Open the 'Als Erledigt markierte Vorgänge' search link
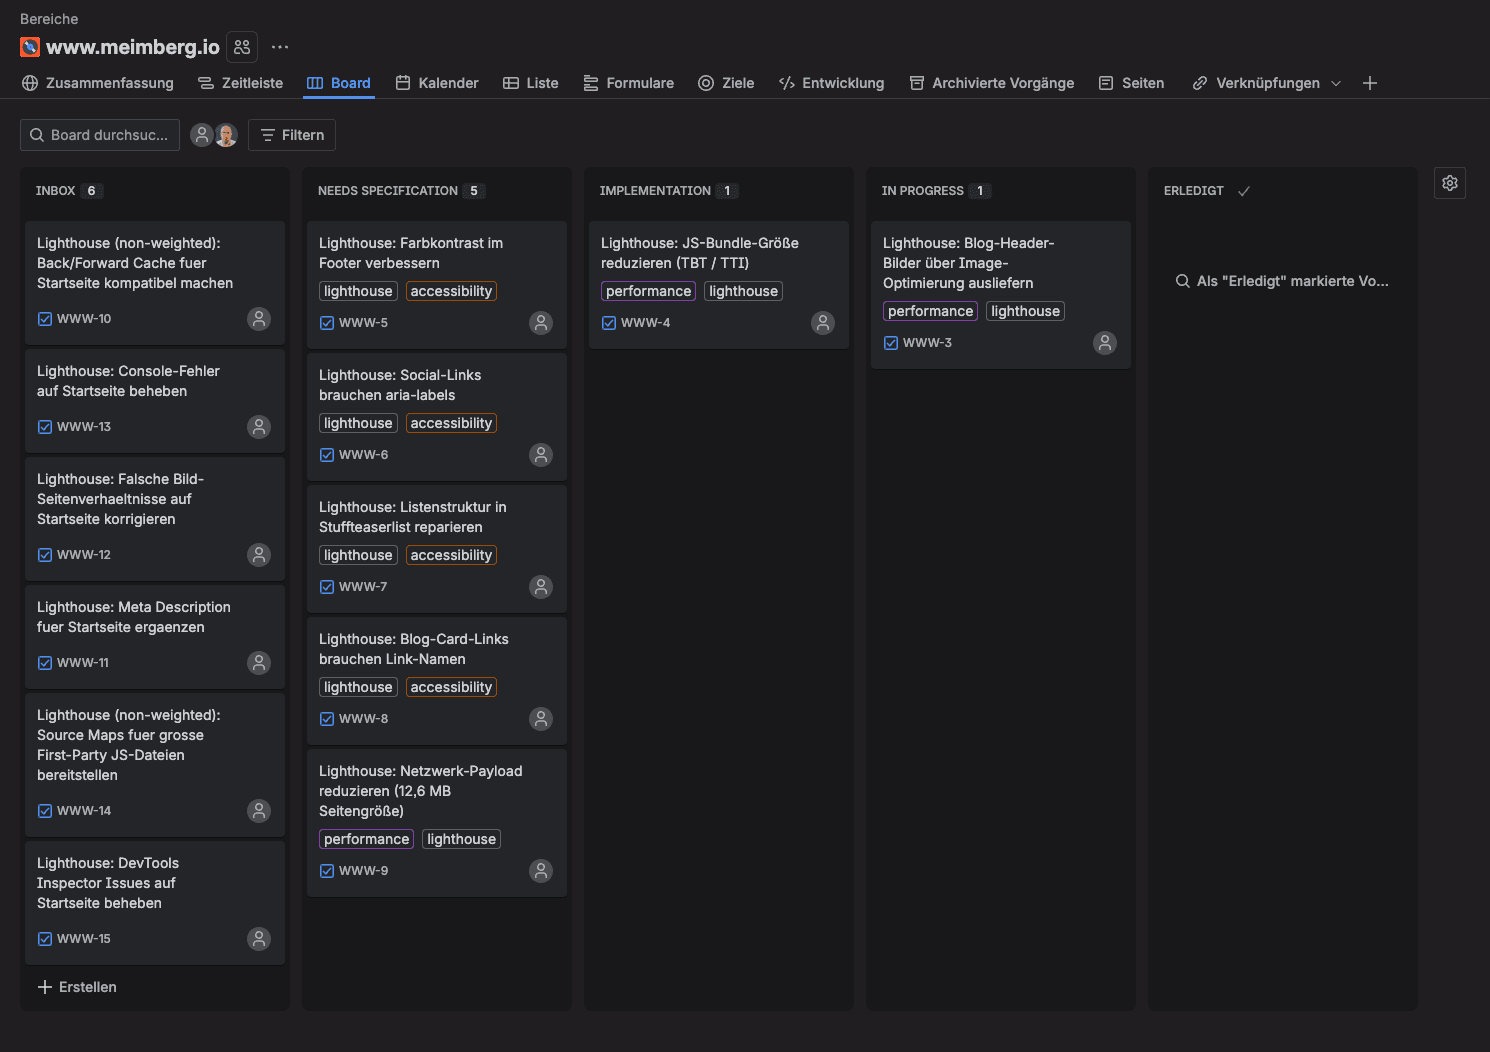1490x1052 pixels. (1282, 281)
